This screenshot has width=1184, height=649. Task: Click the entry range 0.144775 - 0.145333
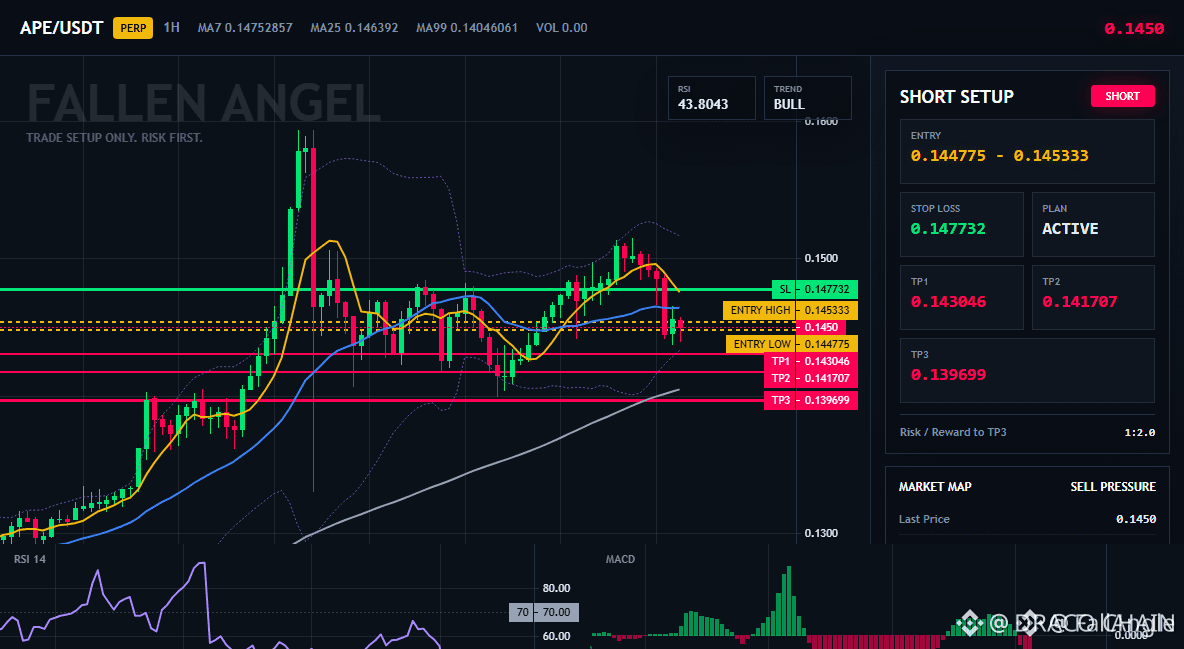(x=1000, y=156)
